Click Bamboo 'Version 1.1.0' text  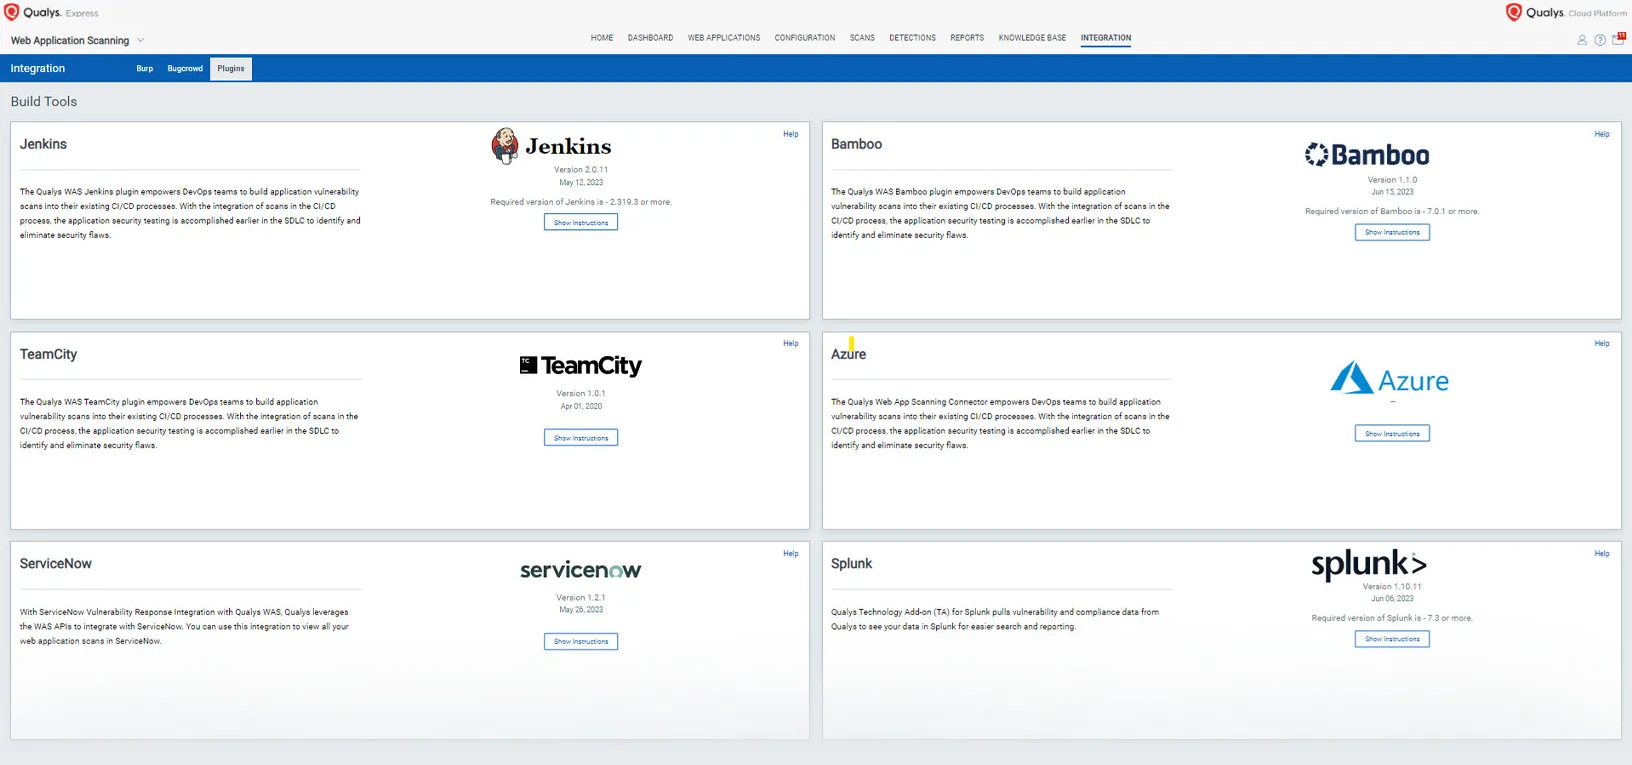click(1392, 180)
